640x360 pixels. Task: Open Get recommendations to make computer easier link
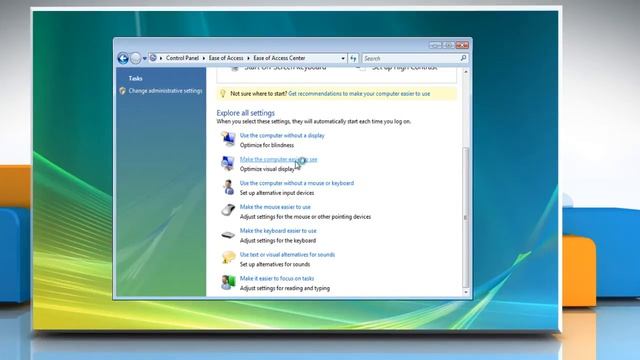359,93
